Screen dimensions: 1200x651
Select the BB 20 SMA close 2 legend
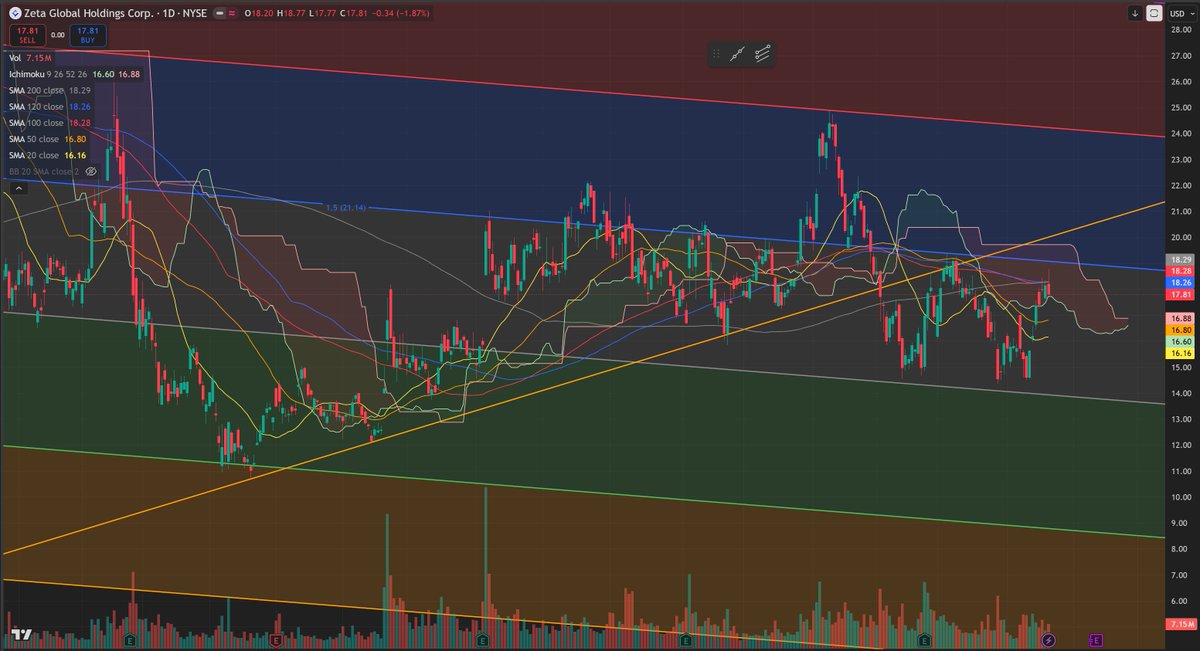click(x=44, y=171)
